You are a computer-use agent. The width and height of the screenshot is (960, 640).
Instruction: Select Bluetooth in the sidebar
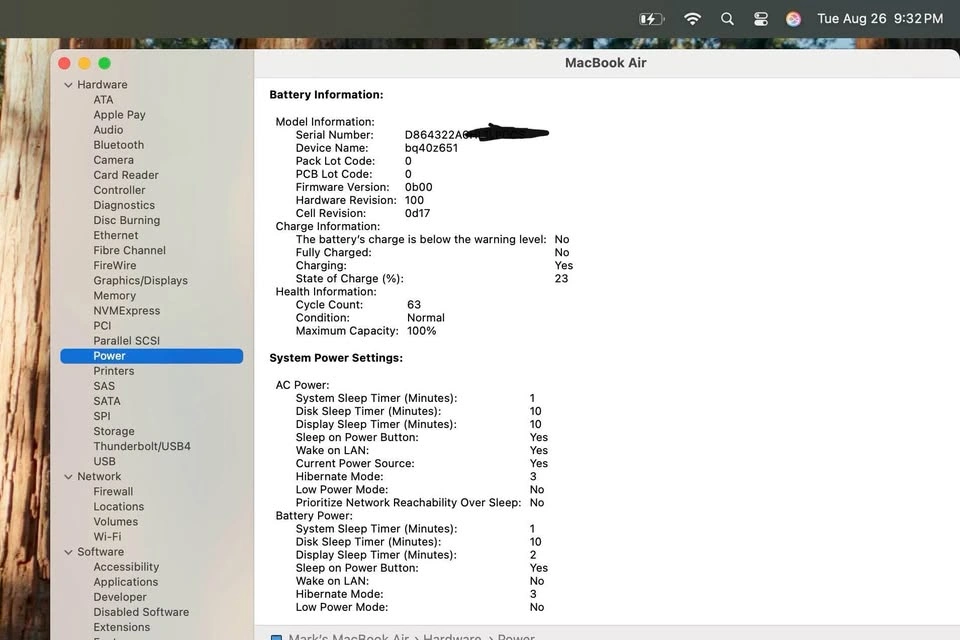(x=118, y=145)
